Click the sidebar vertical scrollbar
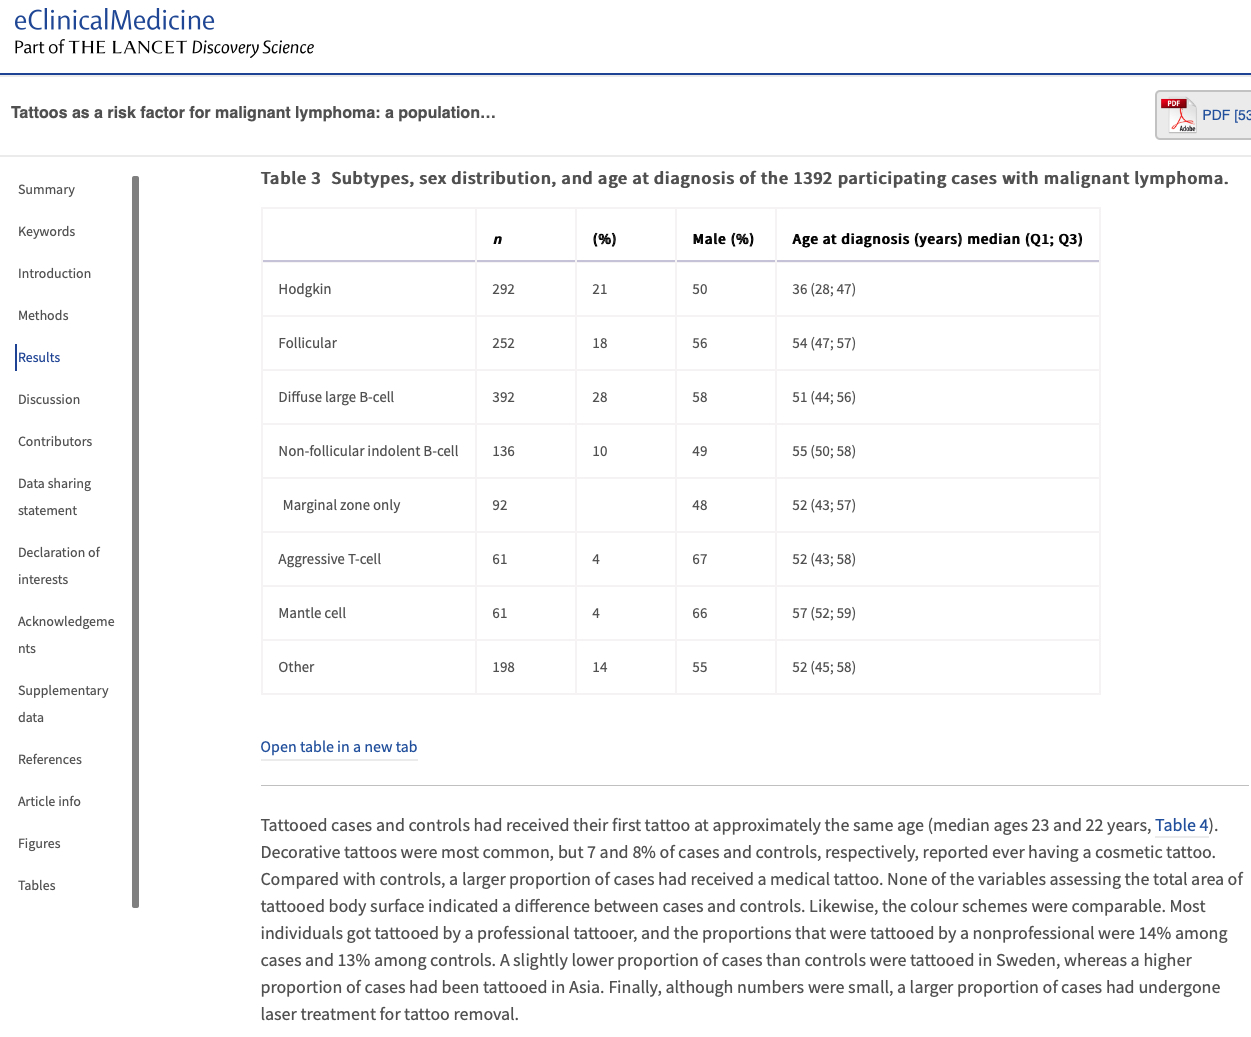 click(135, 542)
